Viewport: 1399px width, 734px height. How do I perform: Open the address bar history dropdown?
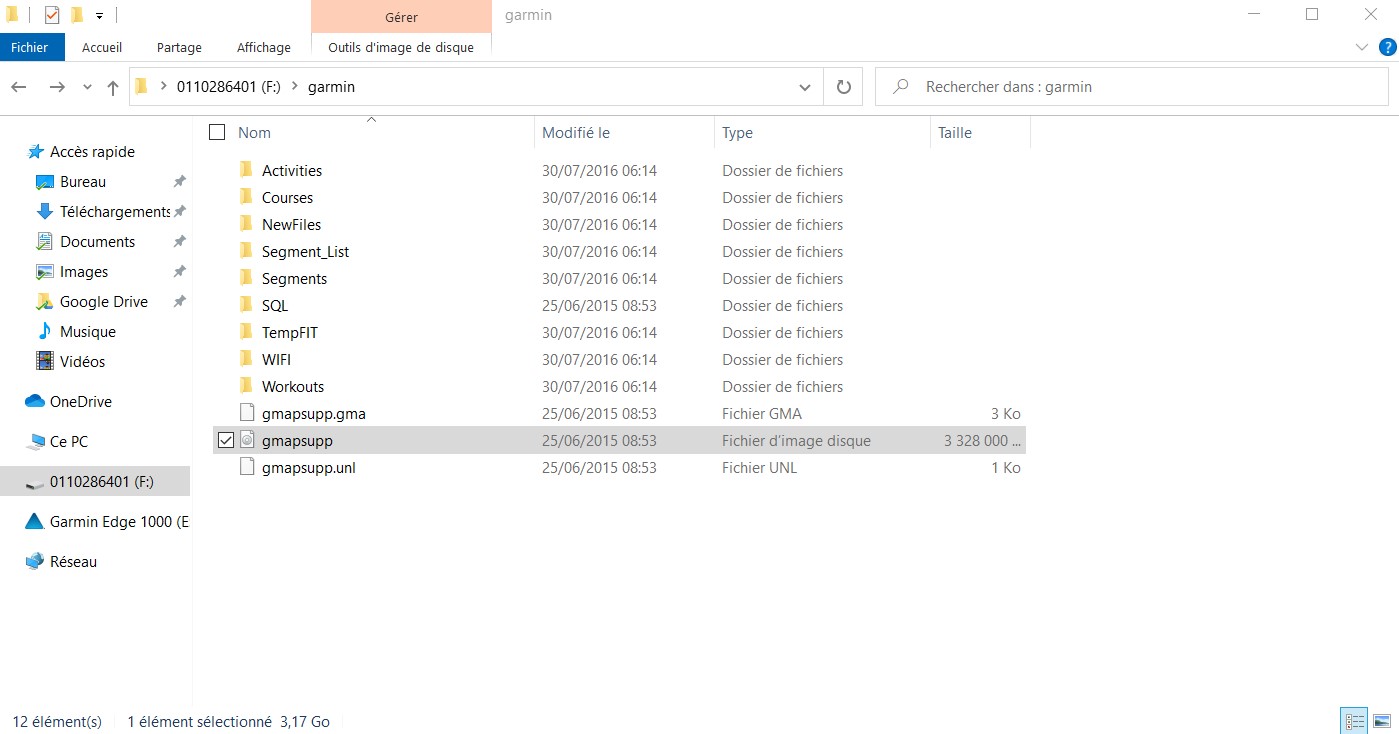tap(805, 87)
